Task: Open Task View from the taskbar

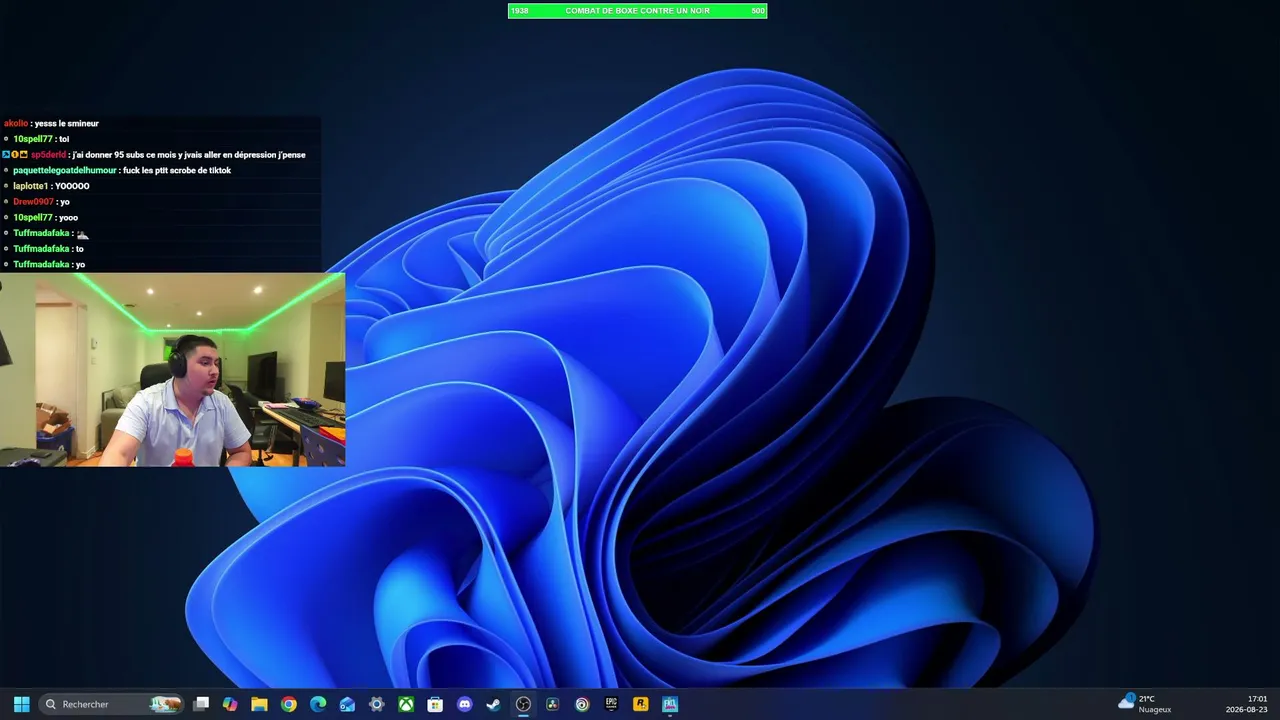Action: [x=201, y=704]
